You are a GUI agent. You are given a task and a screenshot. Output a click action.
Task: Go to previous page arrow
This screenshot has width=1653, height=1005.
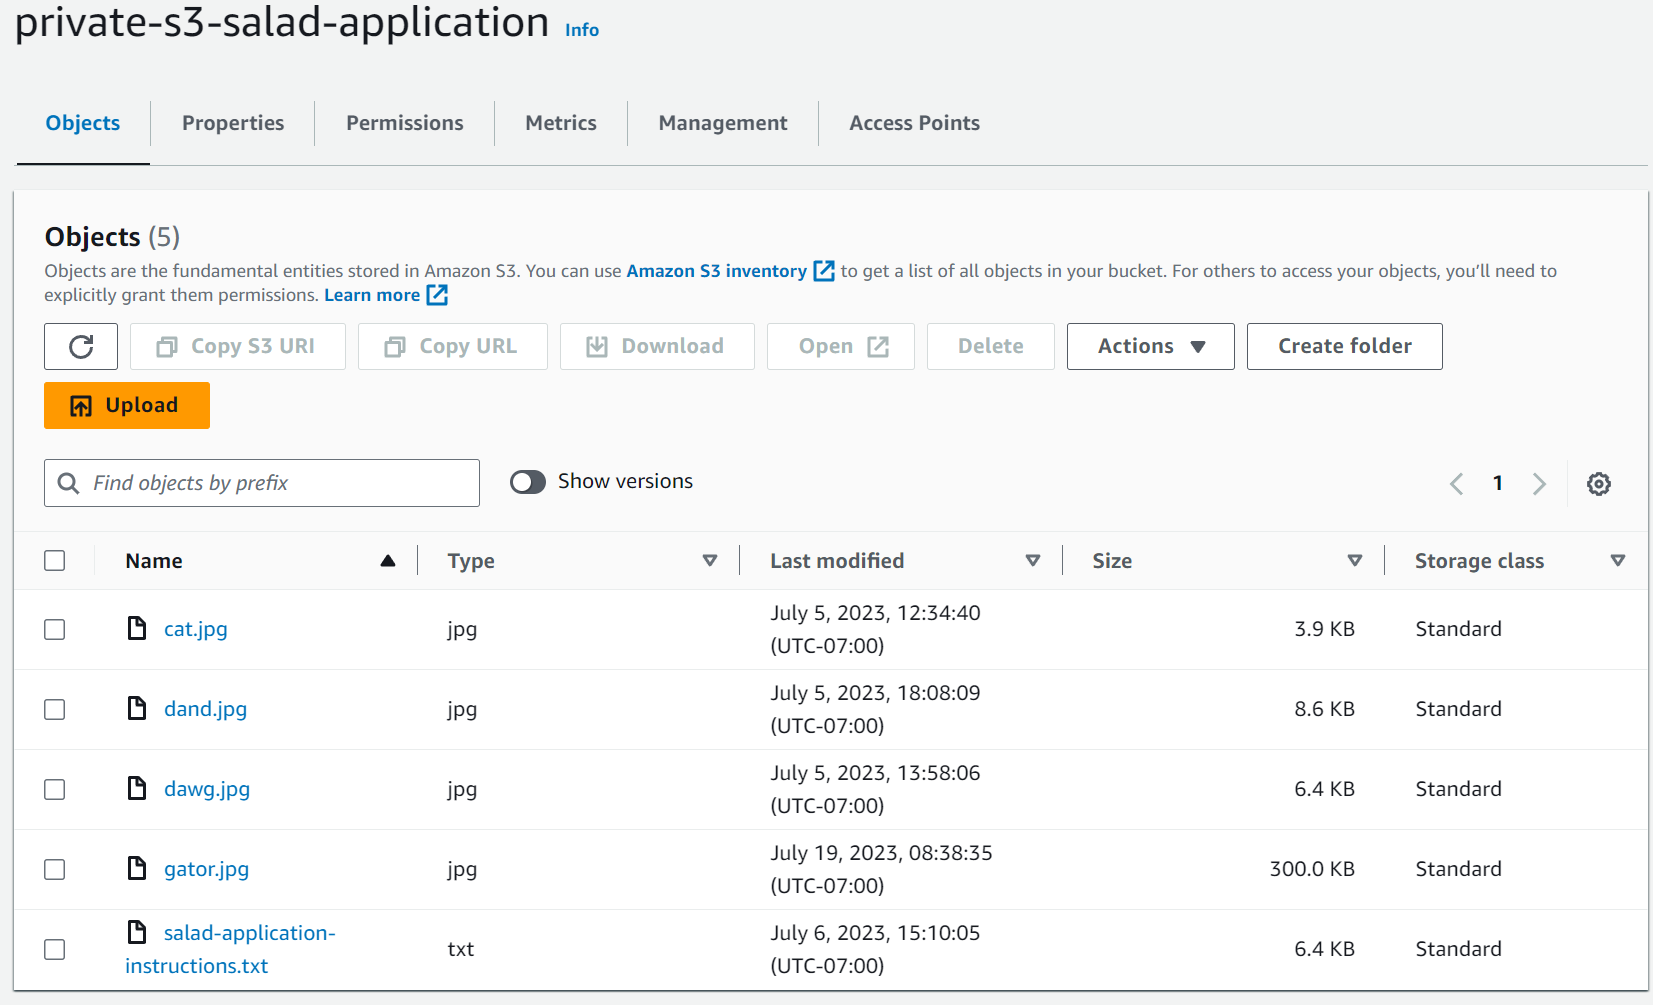(x=1456, y=484)
